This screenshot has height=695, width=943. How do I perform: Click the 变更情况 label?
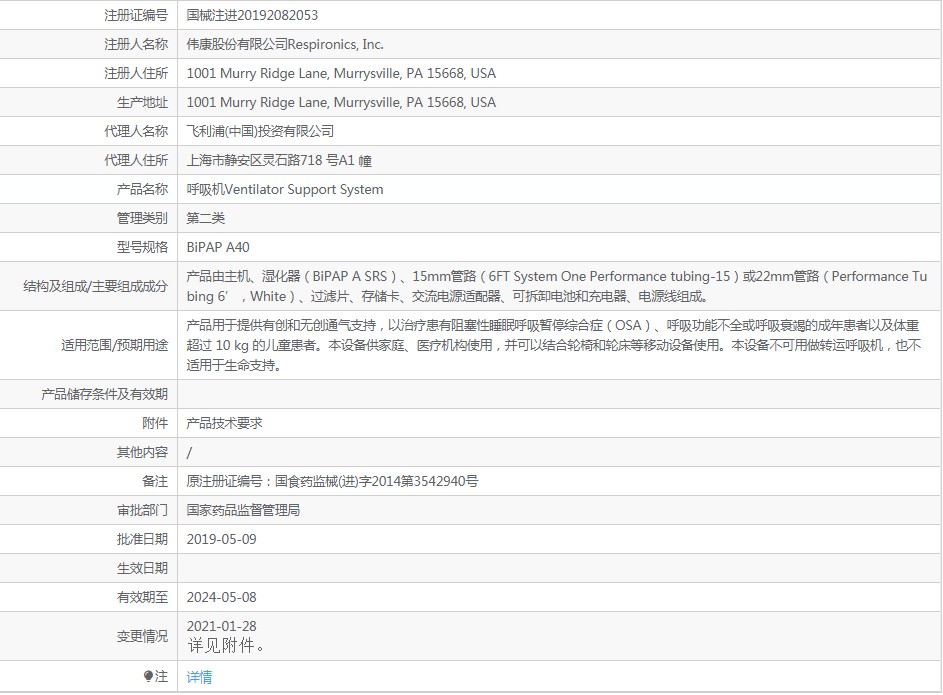coord(143,636)
